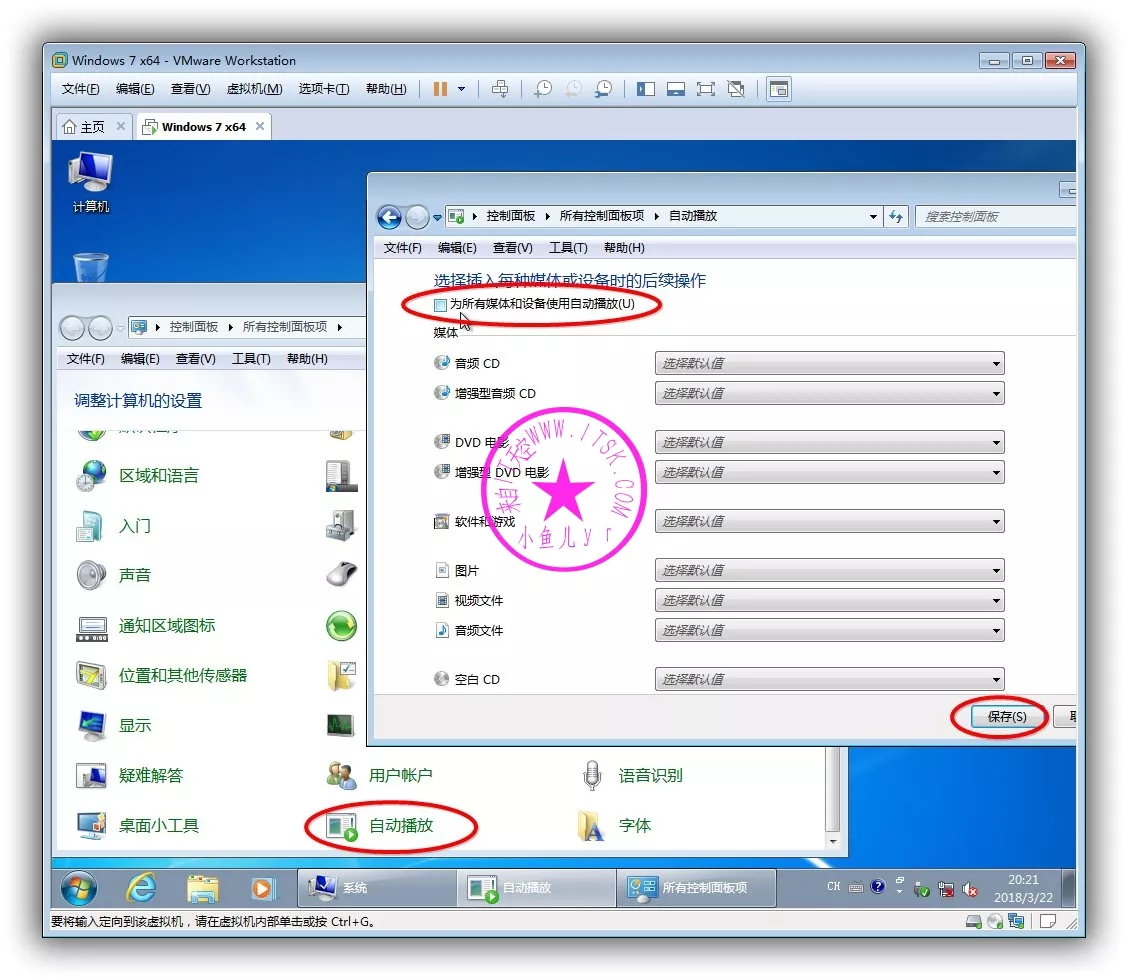The width and height of the screenshot is (1128, 980).
Task: Open Internet Explorer from the guest taskbar
Action: click(x=141, y=887)
